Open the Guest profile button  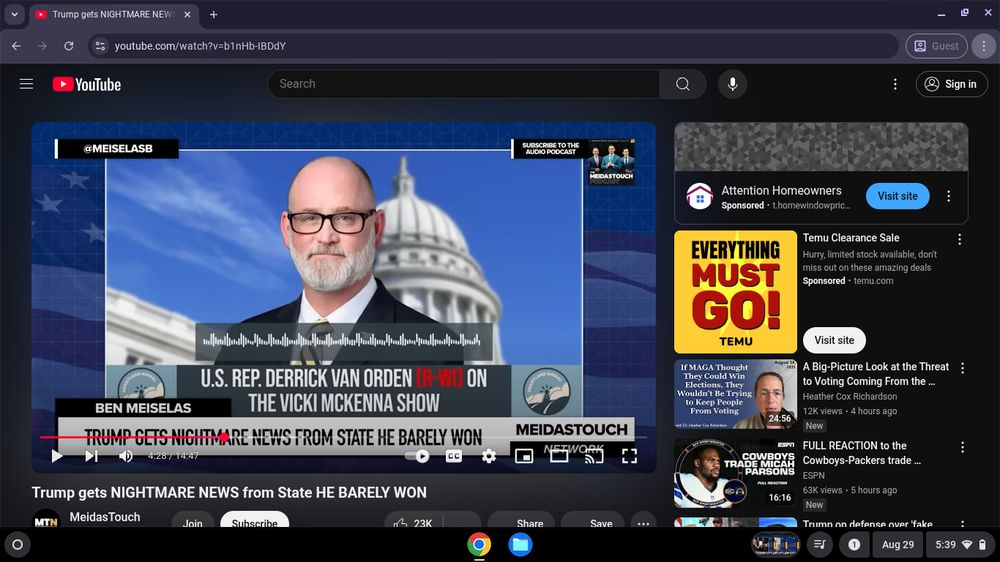point(936,46)
